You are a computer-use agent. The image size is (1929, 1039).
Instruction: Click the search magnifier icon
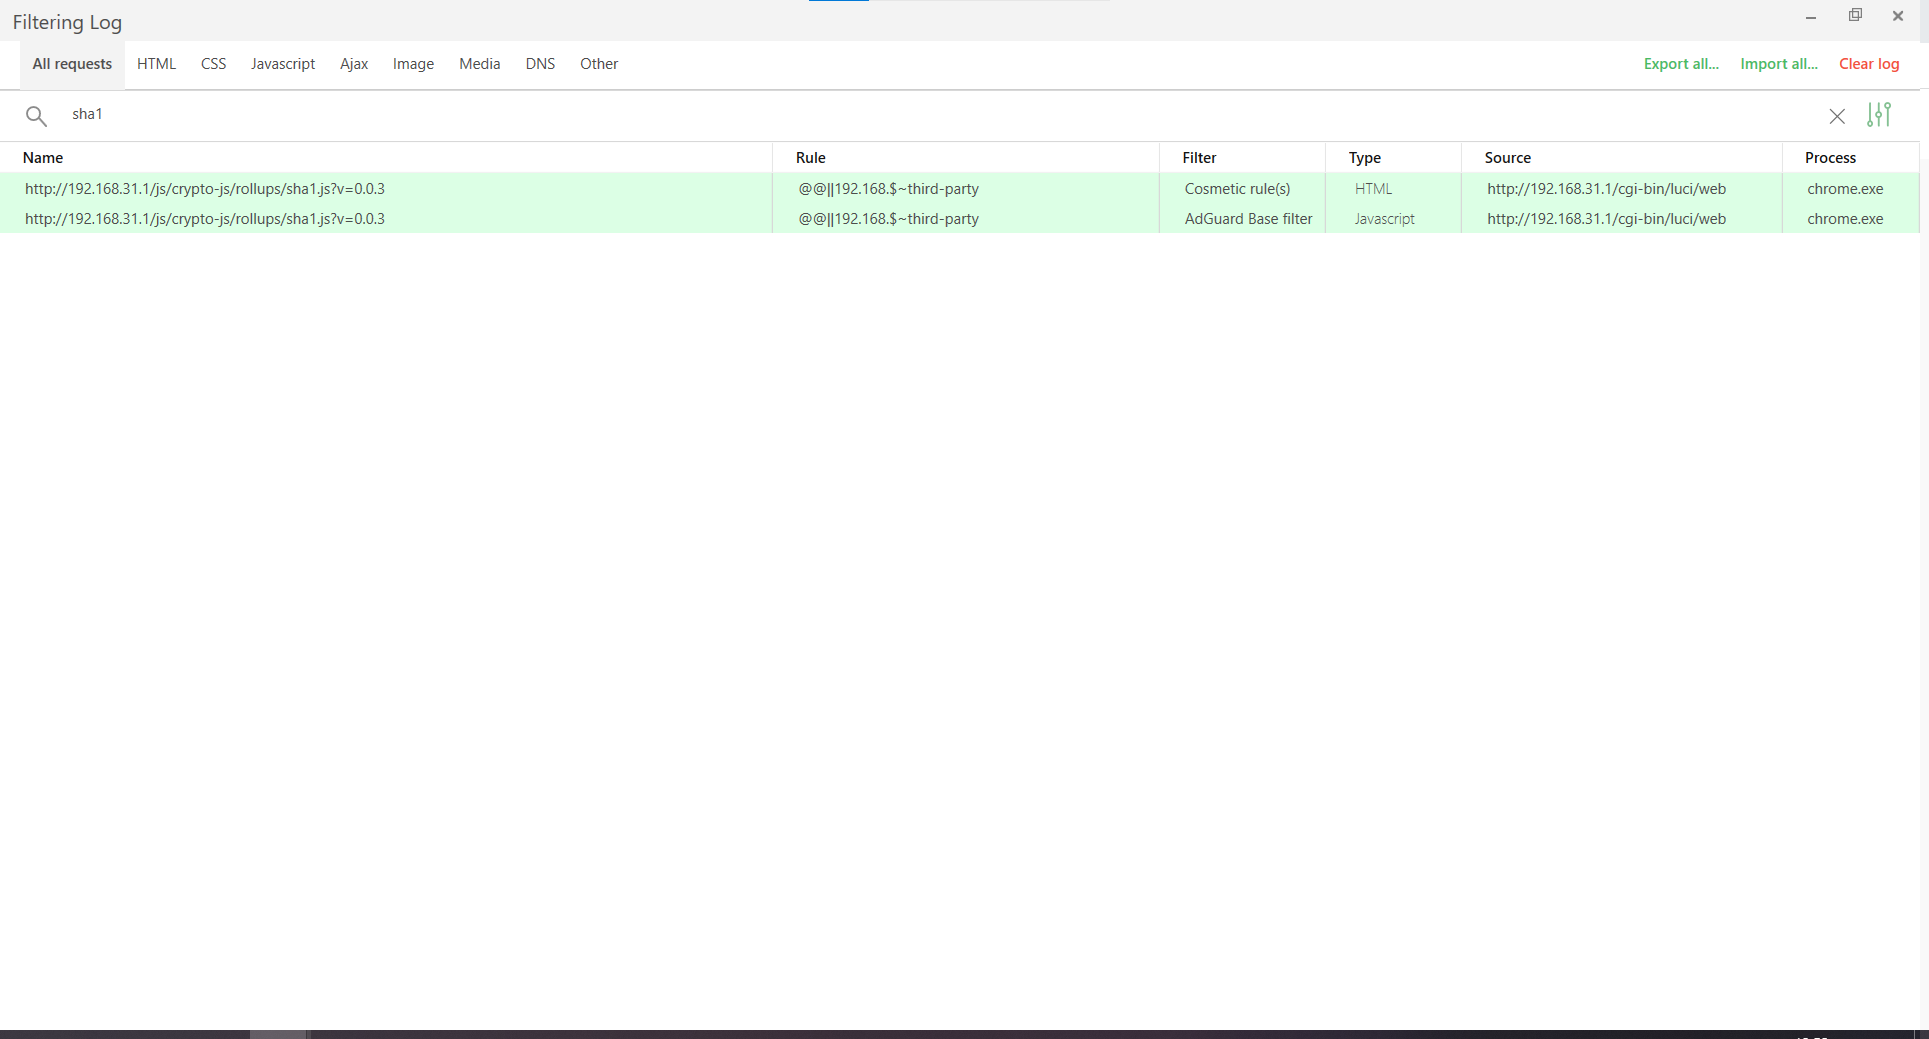pyautogui.click(x=36, y=115)
